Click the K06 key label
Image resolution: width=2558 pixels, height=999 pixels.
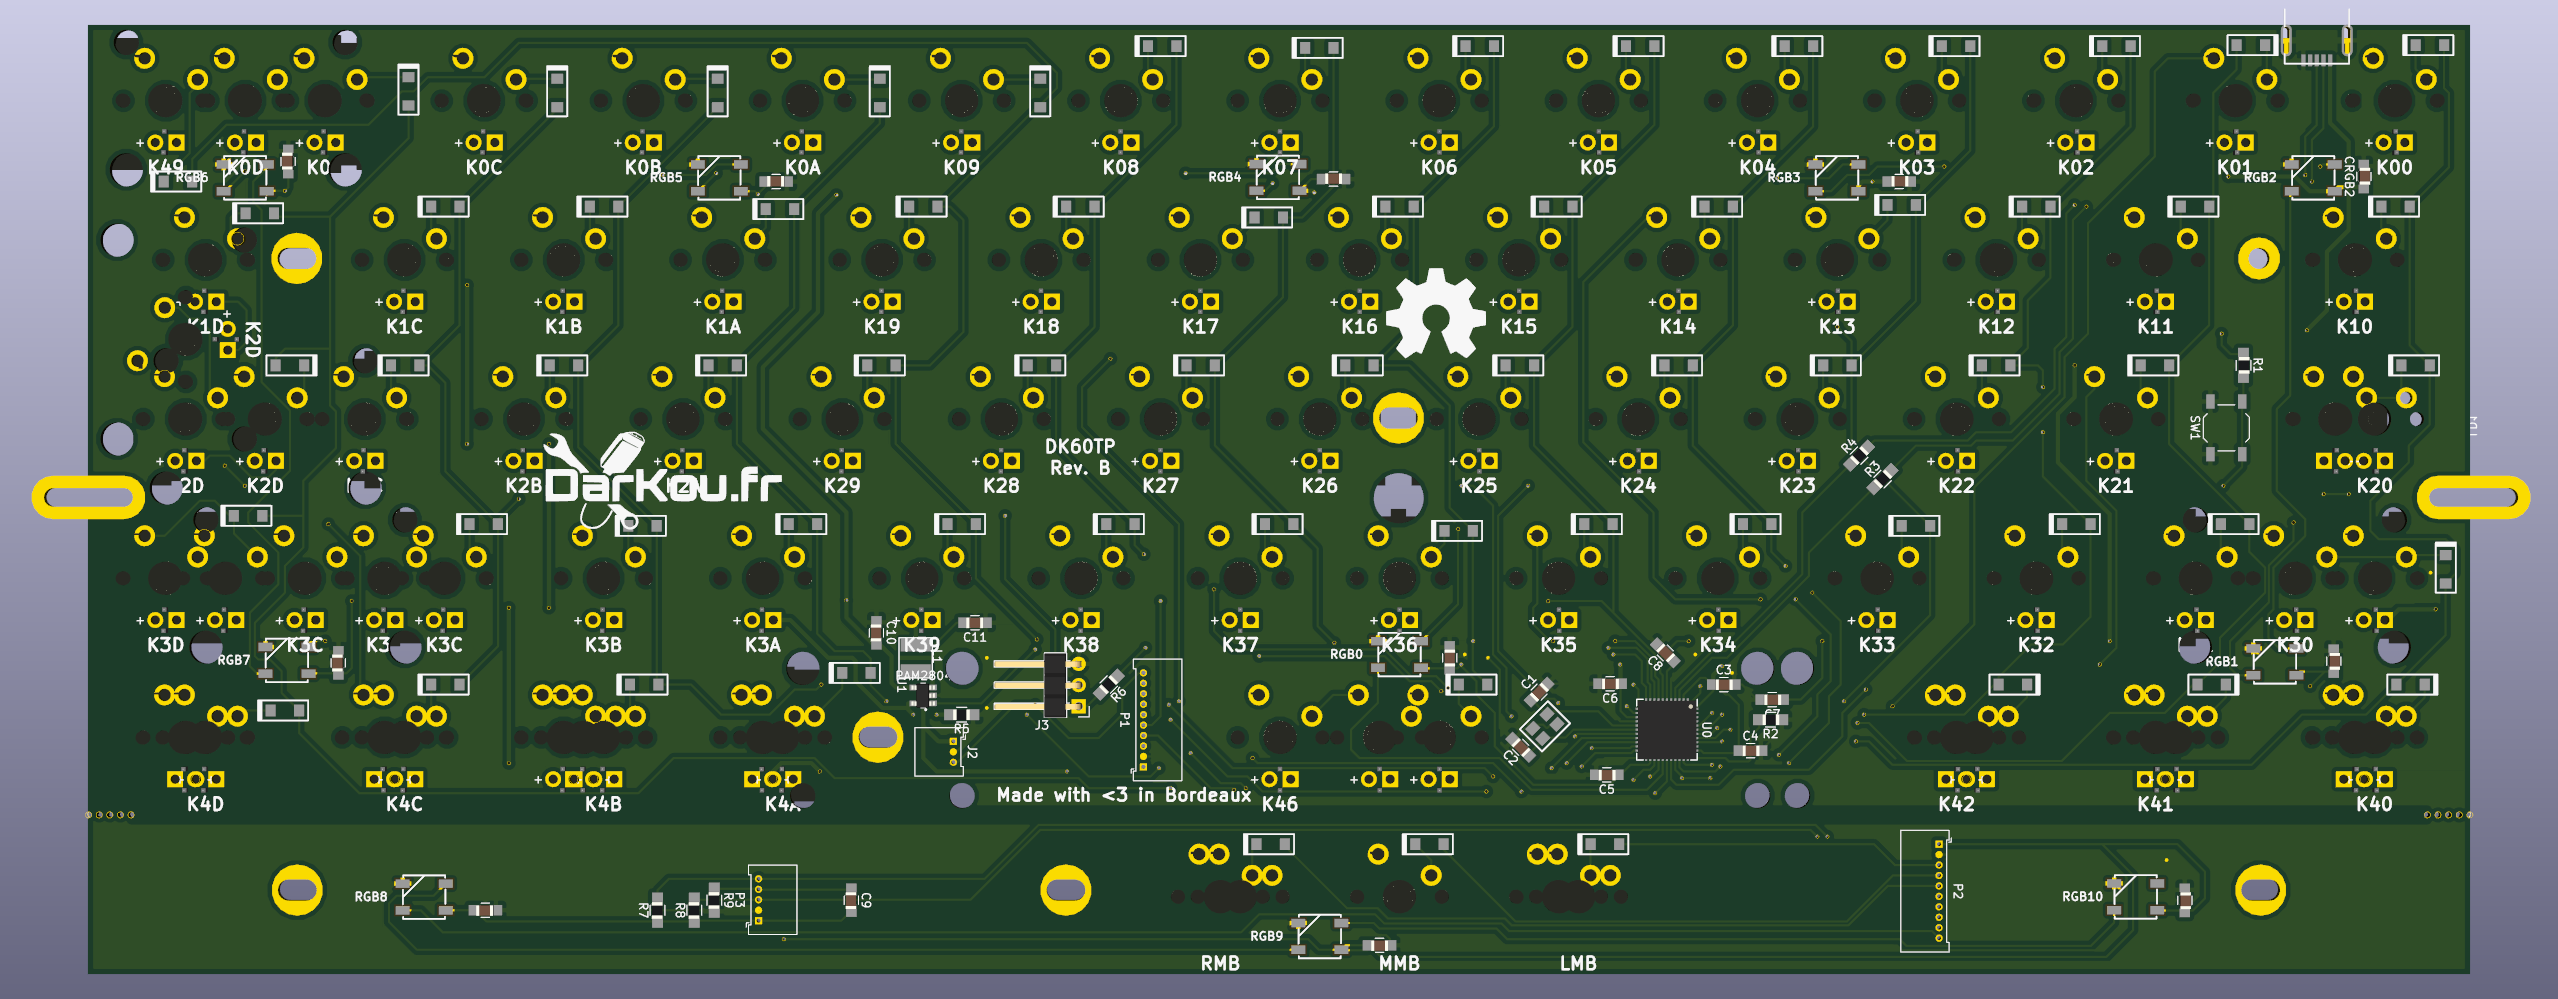click(x=1439, y=167)
